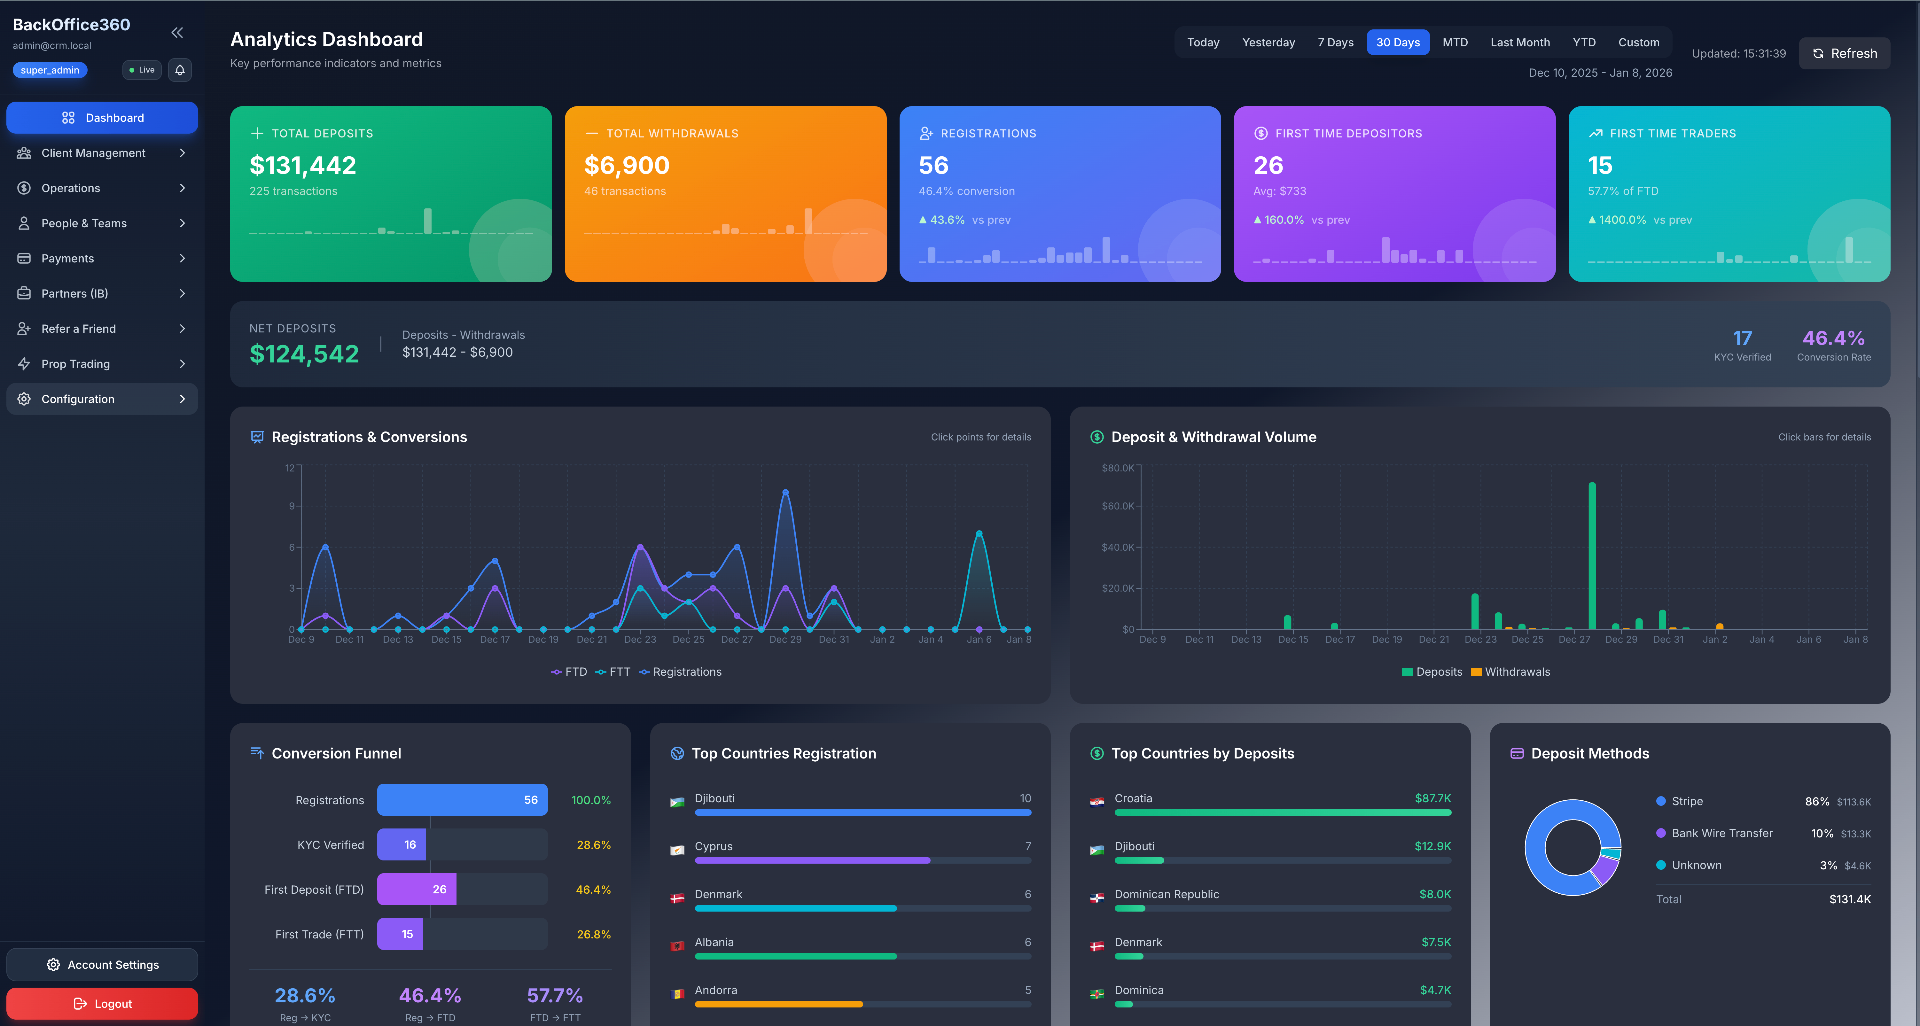Click the red Logout button

(x=102, y=1004)
